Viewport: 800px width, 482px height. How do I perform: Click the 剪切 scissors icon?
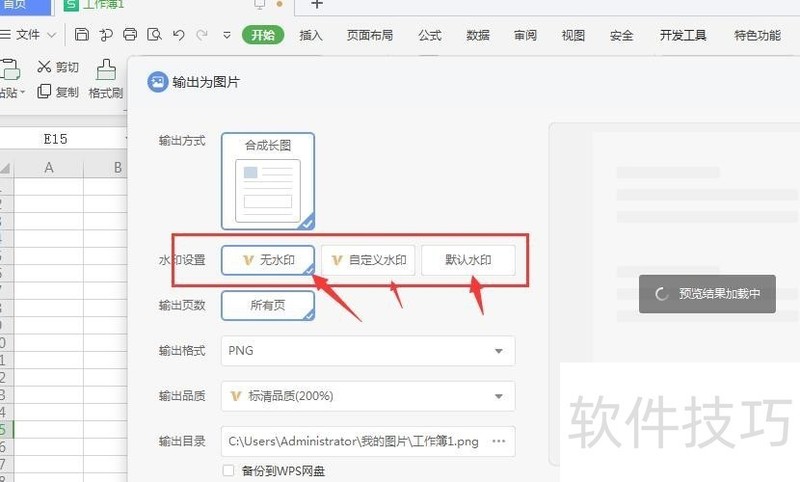44,66
